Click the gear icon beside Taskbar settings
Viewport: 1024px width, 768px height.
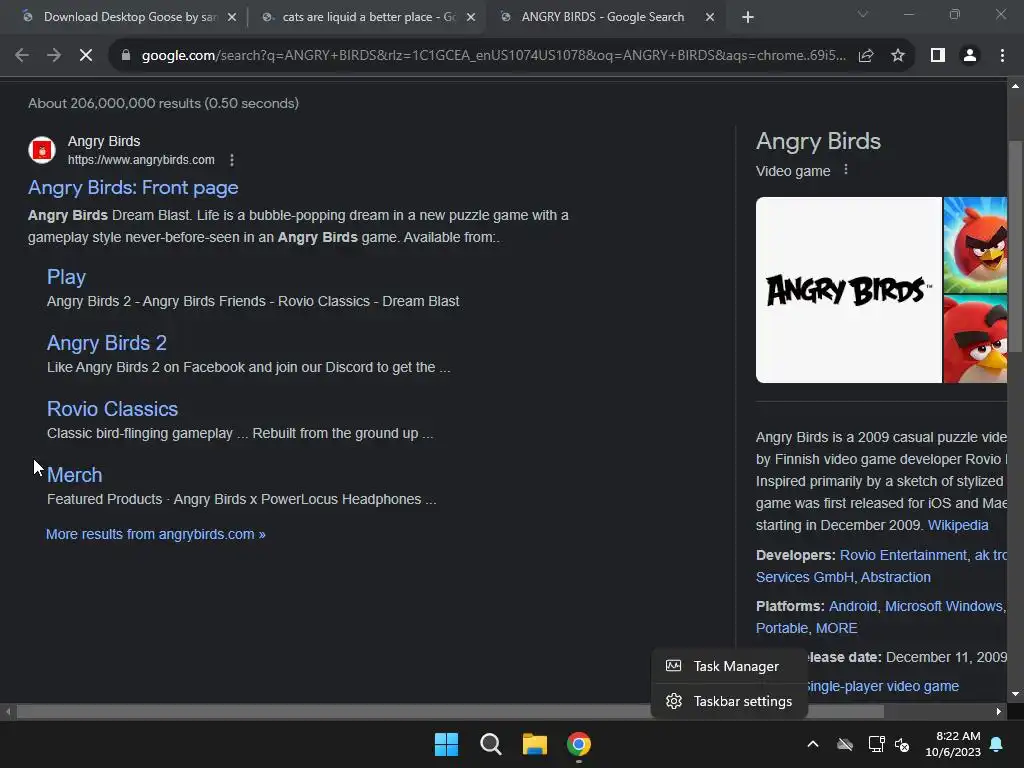674,701
